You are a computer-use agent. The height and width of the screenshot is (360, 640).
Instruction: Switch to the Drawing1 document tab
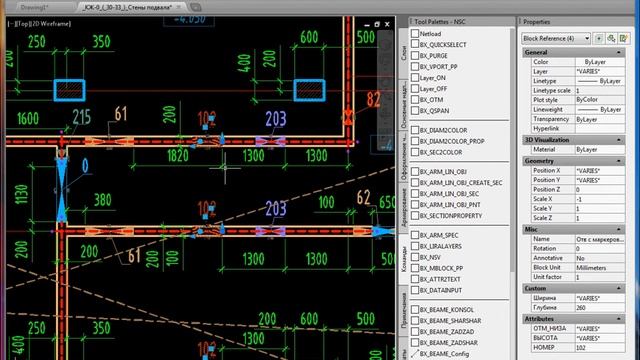tap(34, 7)
